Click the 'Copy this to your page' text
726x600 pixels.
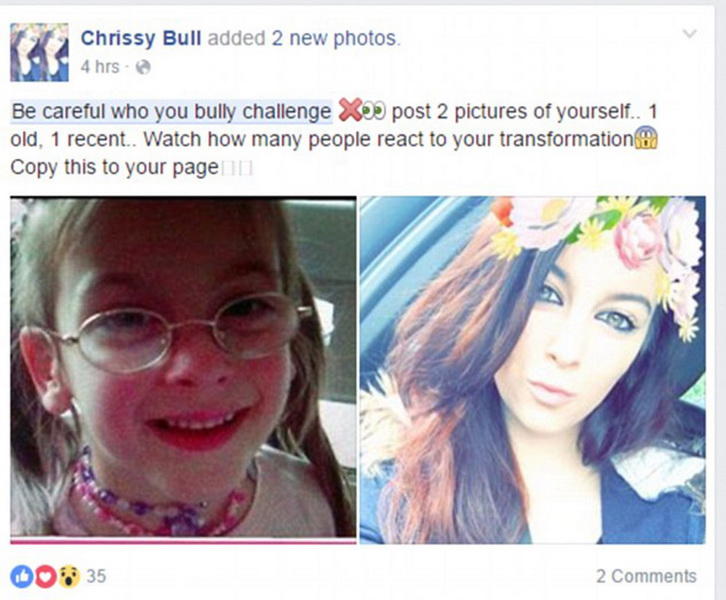tap(114, 168)
